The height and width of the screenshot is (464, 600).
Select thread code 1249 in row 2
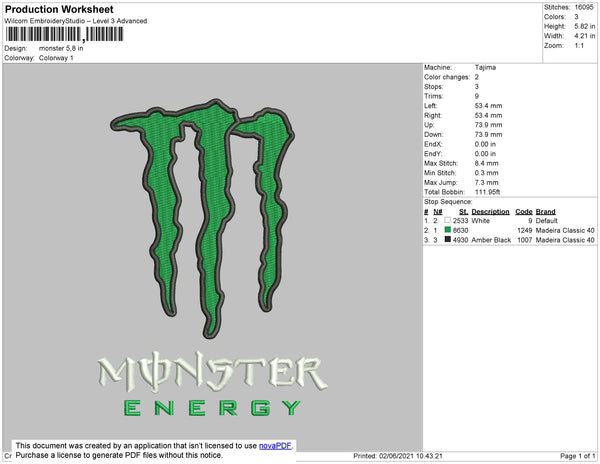point(525,230)
